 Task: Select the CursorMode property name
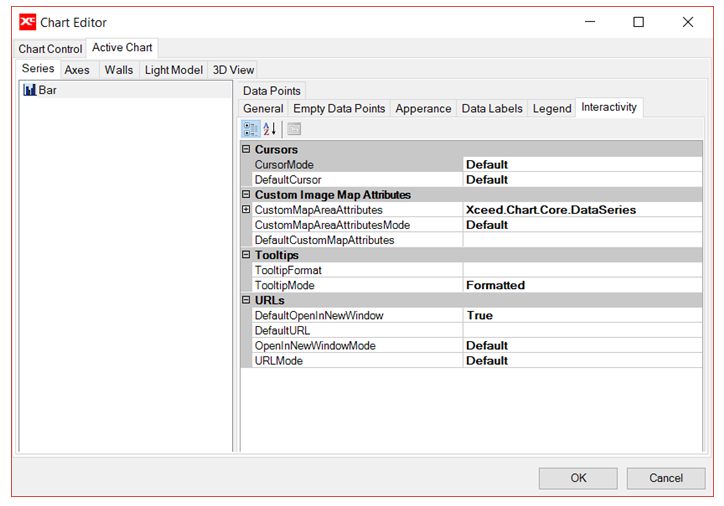coord(357,164)
